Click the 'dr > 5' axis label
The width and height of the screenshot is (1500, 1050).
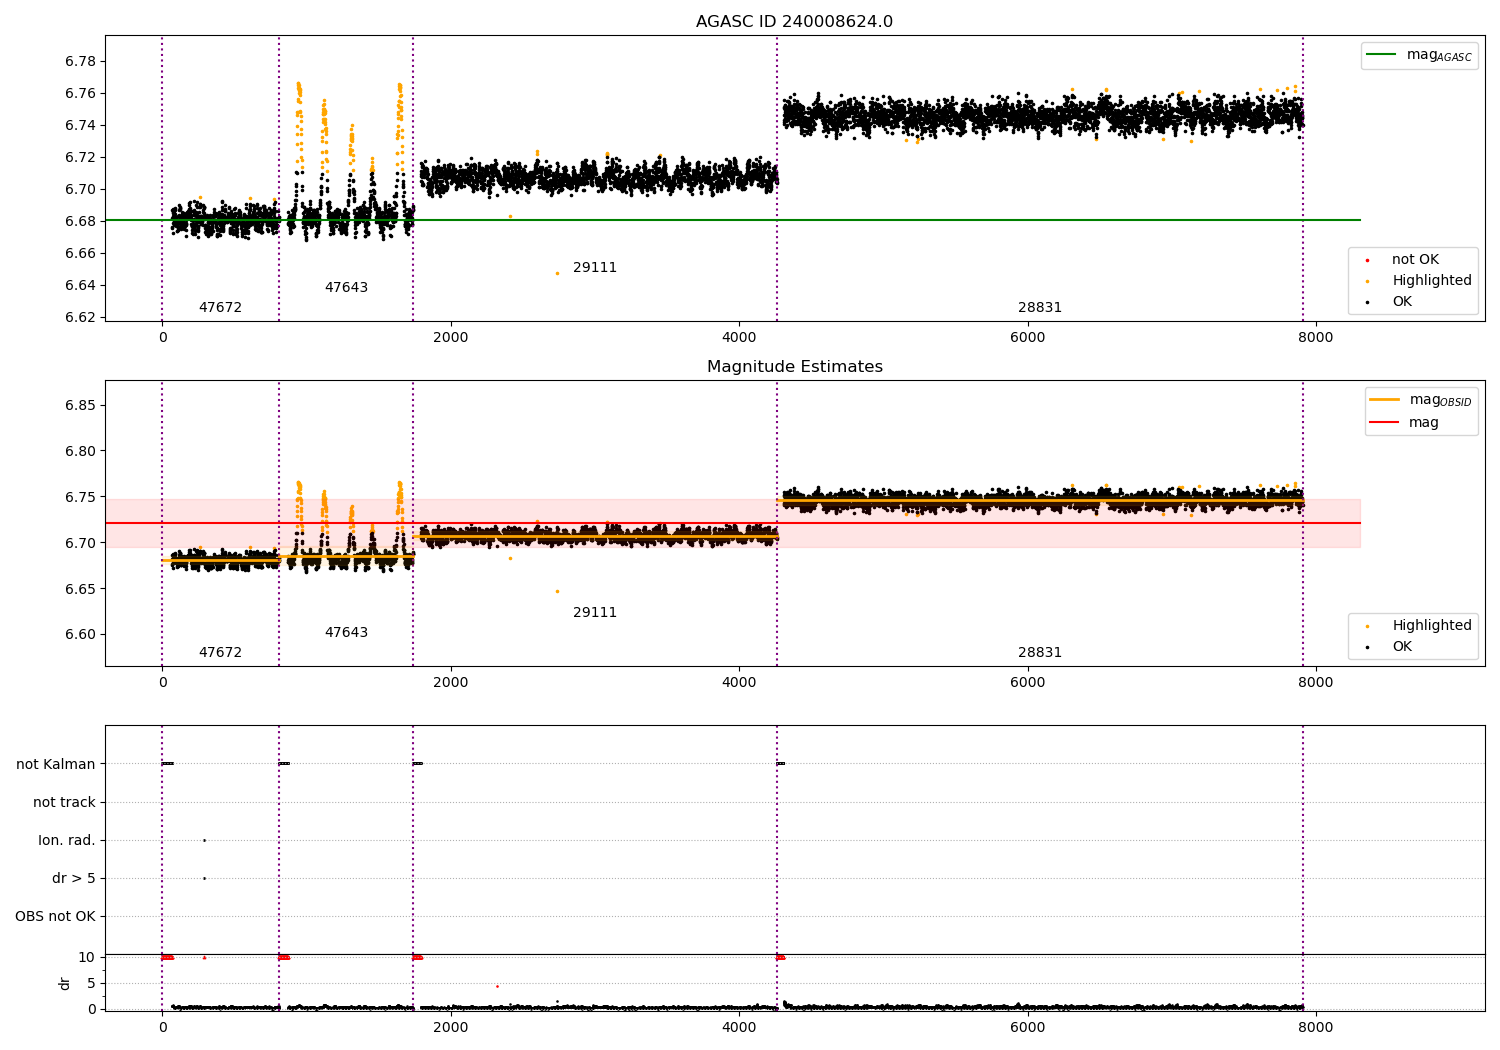[74, 879]
